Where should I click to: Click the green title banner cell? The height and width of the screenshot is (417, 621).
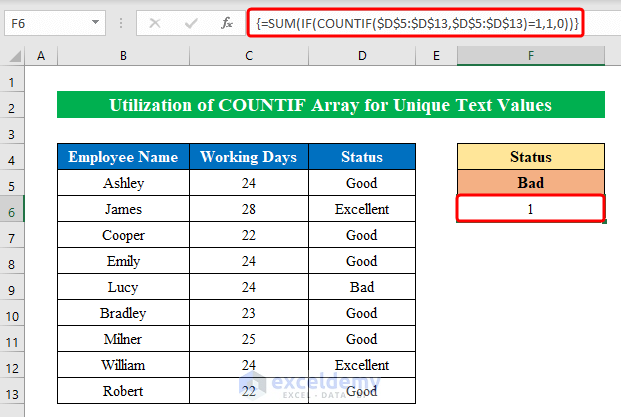point(331,105)
